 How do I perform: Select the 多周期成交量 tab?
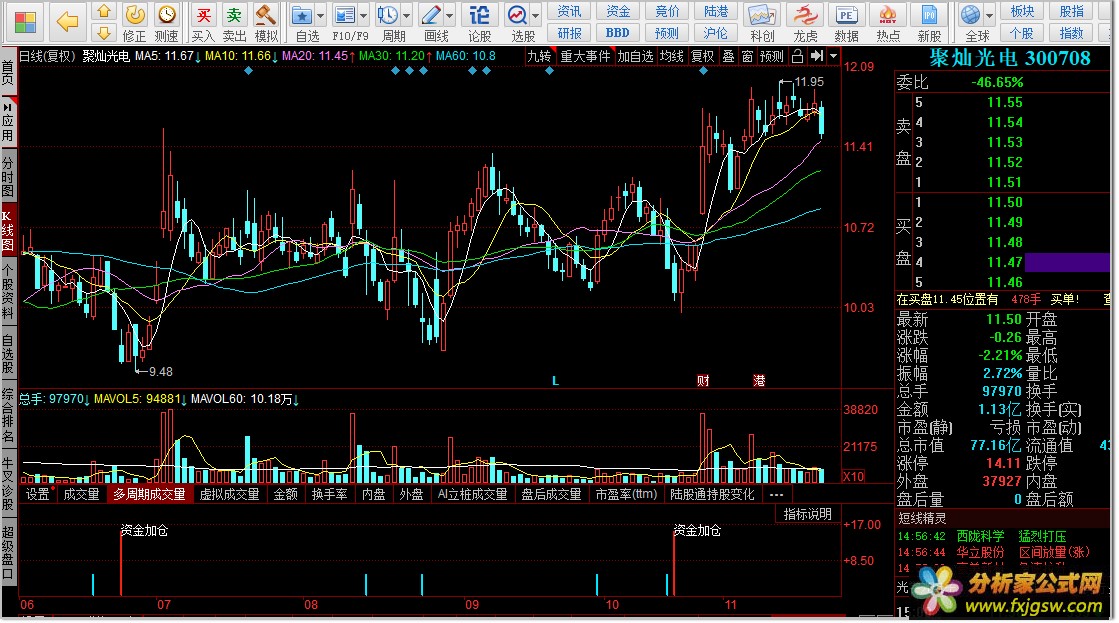pos(149,494)
